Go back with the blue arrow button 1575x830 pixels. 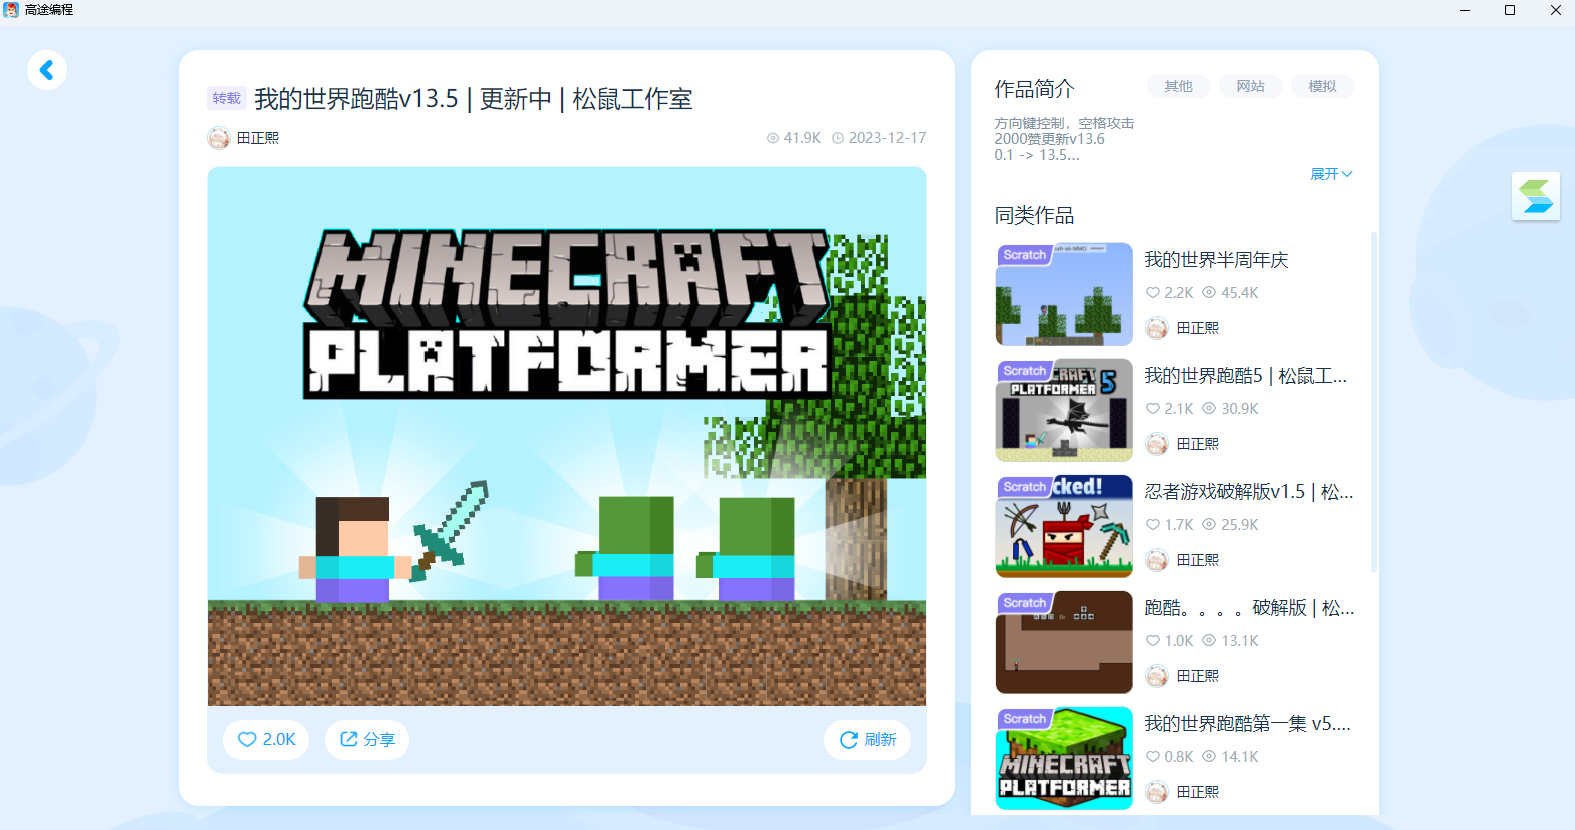47,70
